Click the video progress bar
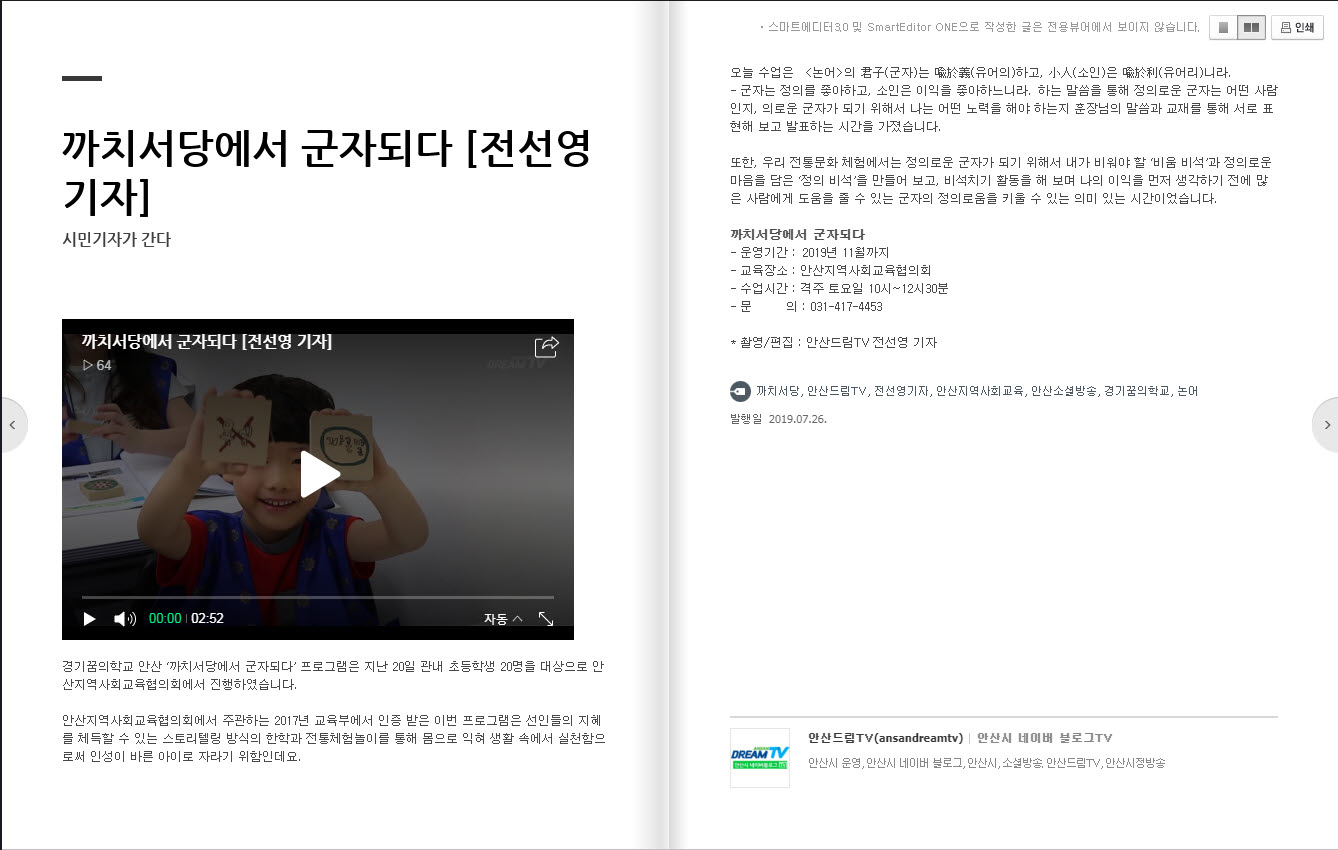 point(318,597)
